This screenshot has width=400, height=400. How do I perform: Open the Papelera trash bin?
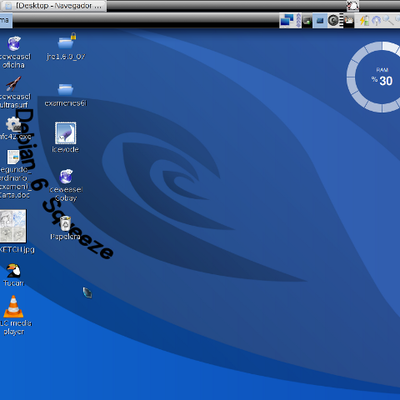[x=66, y=223]
